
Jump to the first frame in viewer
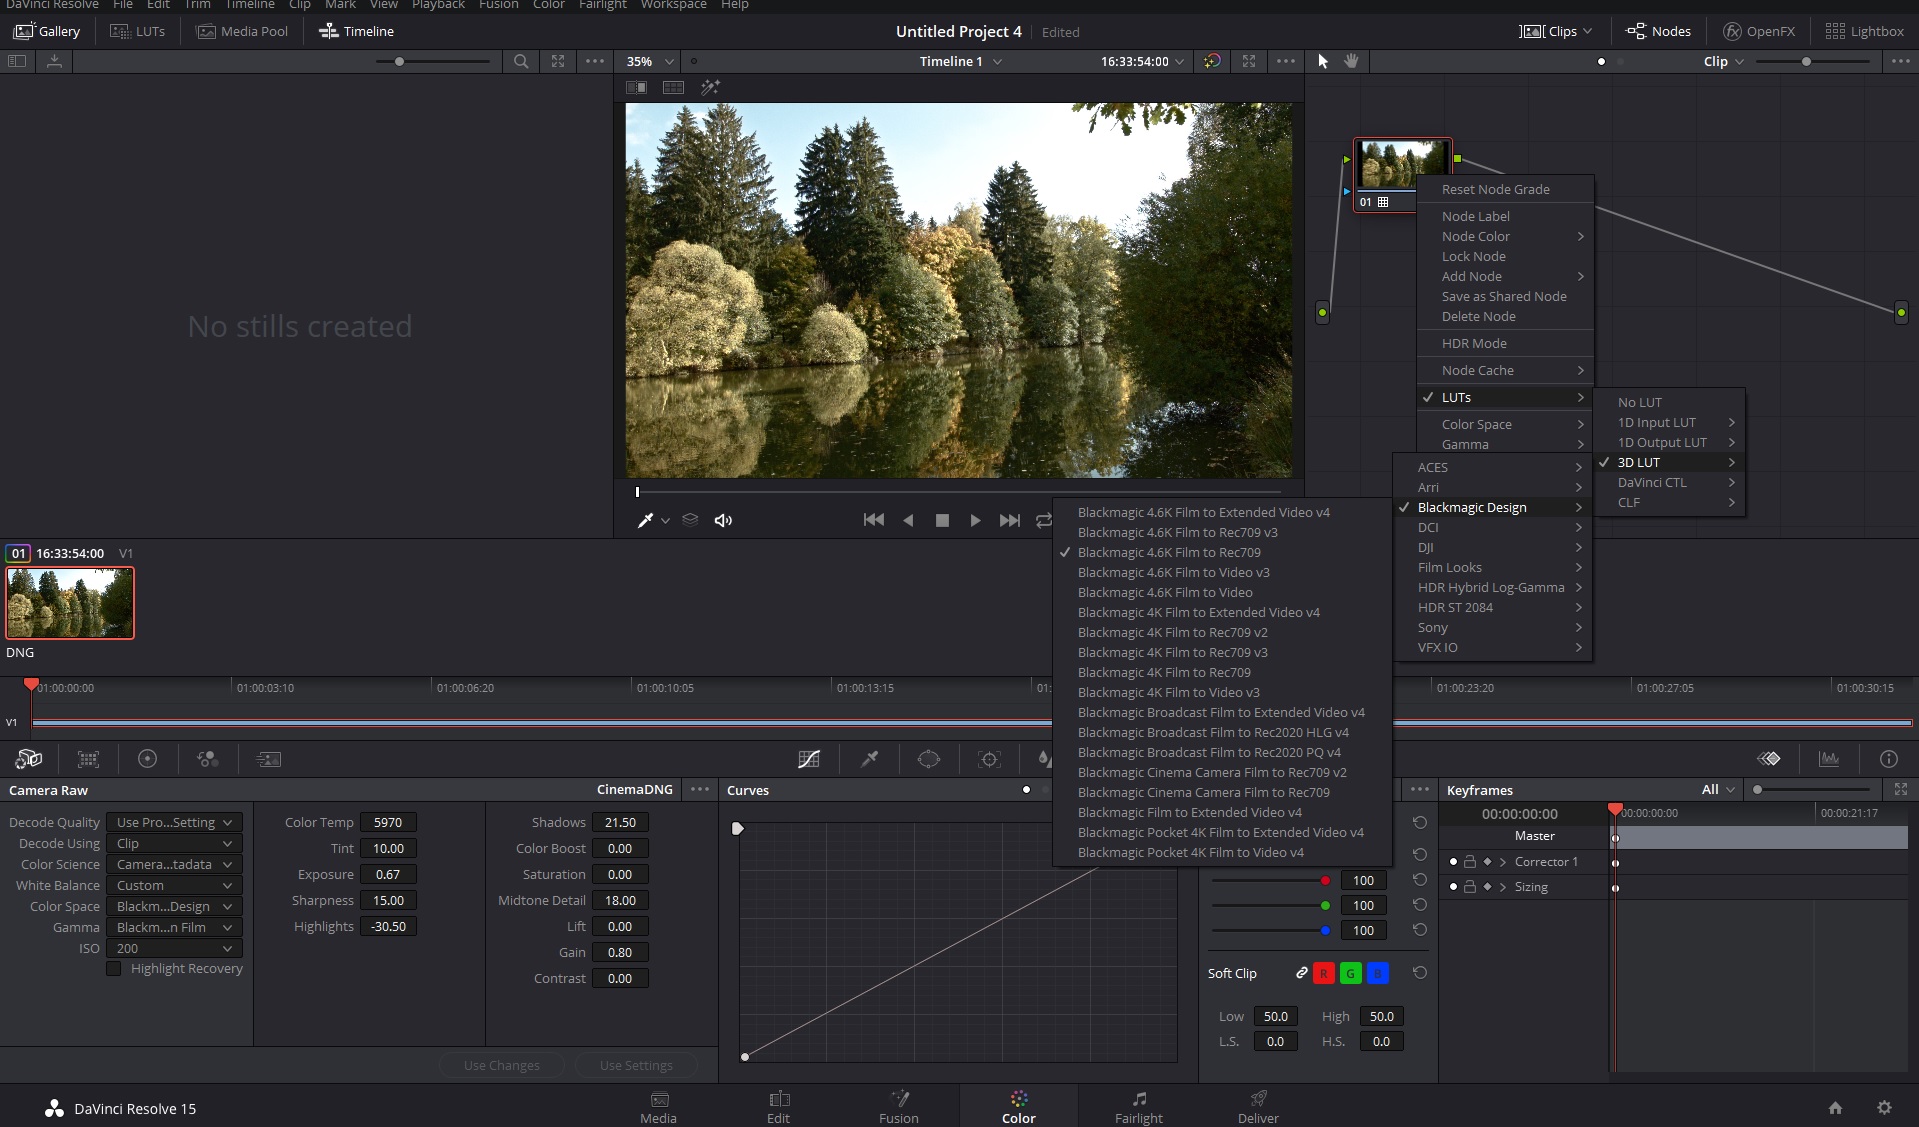click(x=873, y=520)
